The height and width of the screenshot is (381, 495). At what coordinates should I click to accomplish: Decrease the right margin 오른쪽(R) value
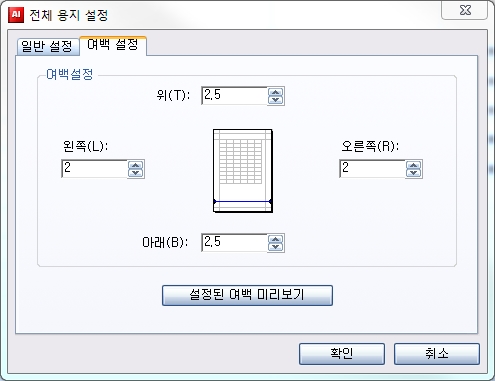pos(414,173)
